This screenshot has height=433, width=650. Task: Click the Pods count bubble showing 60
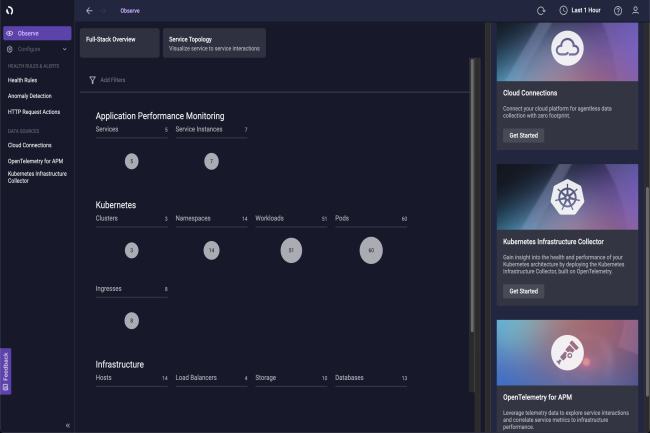pos(371,250)
